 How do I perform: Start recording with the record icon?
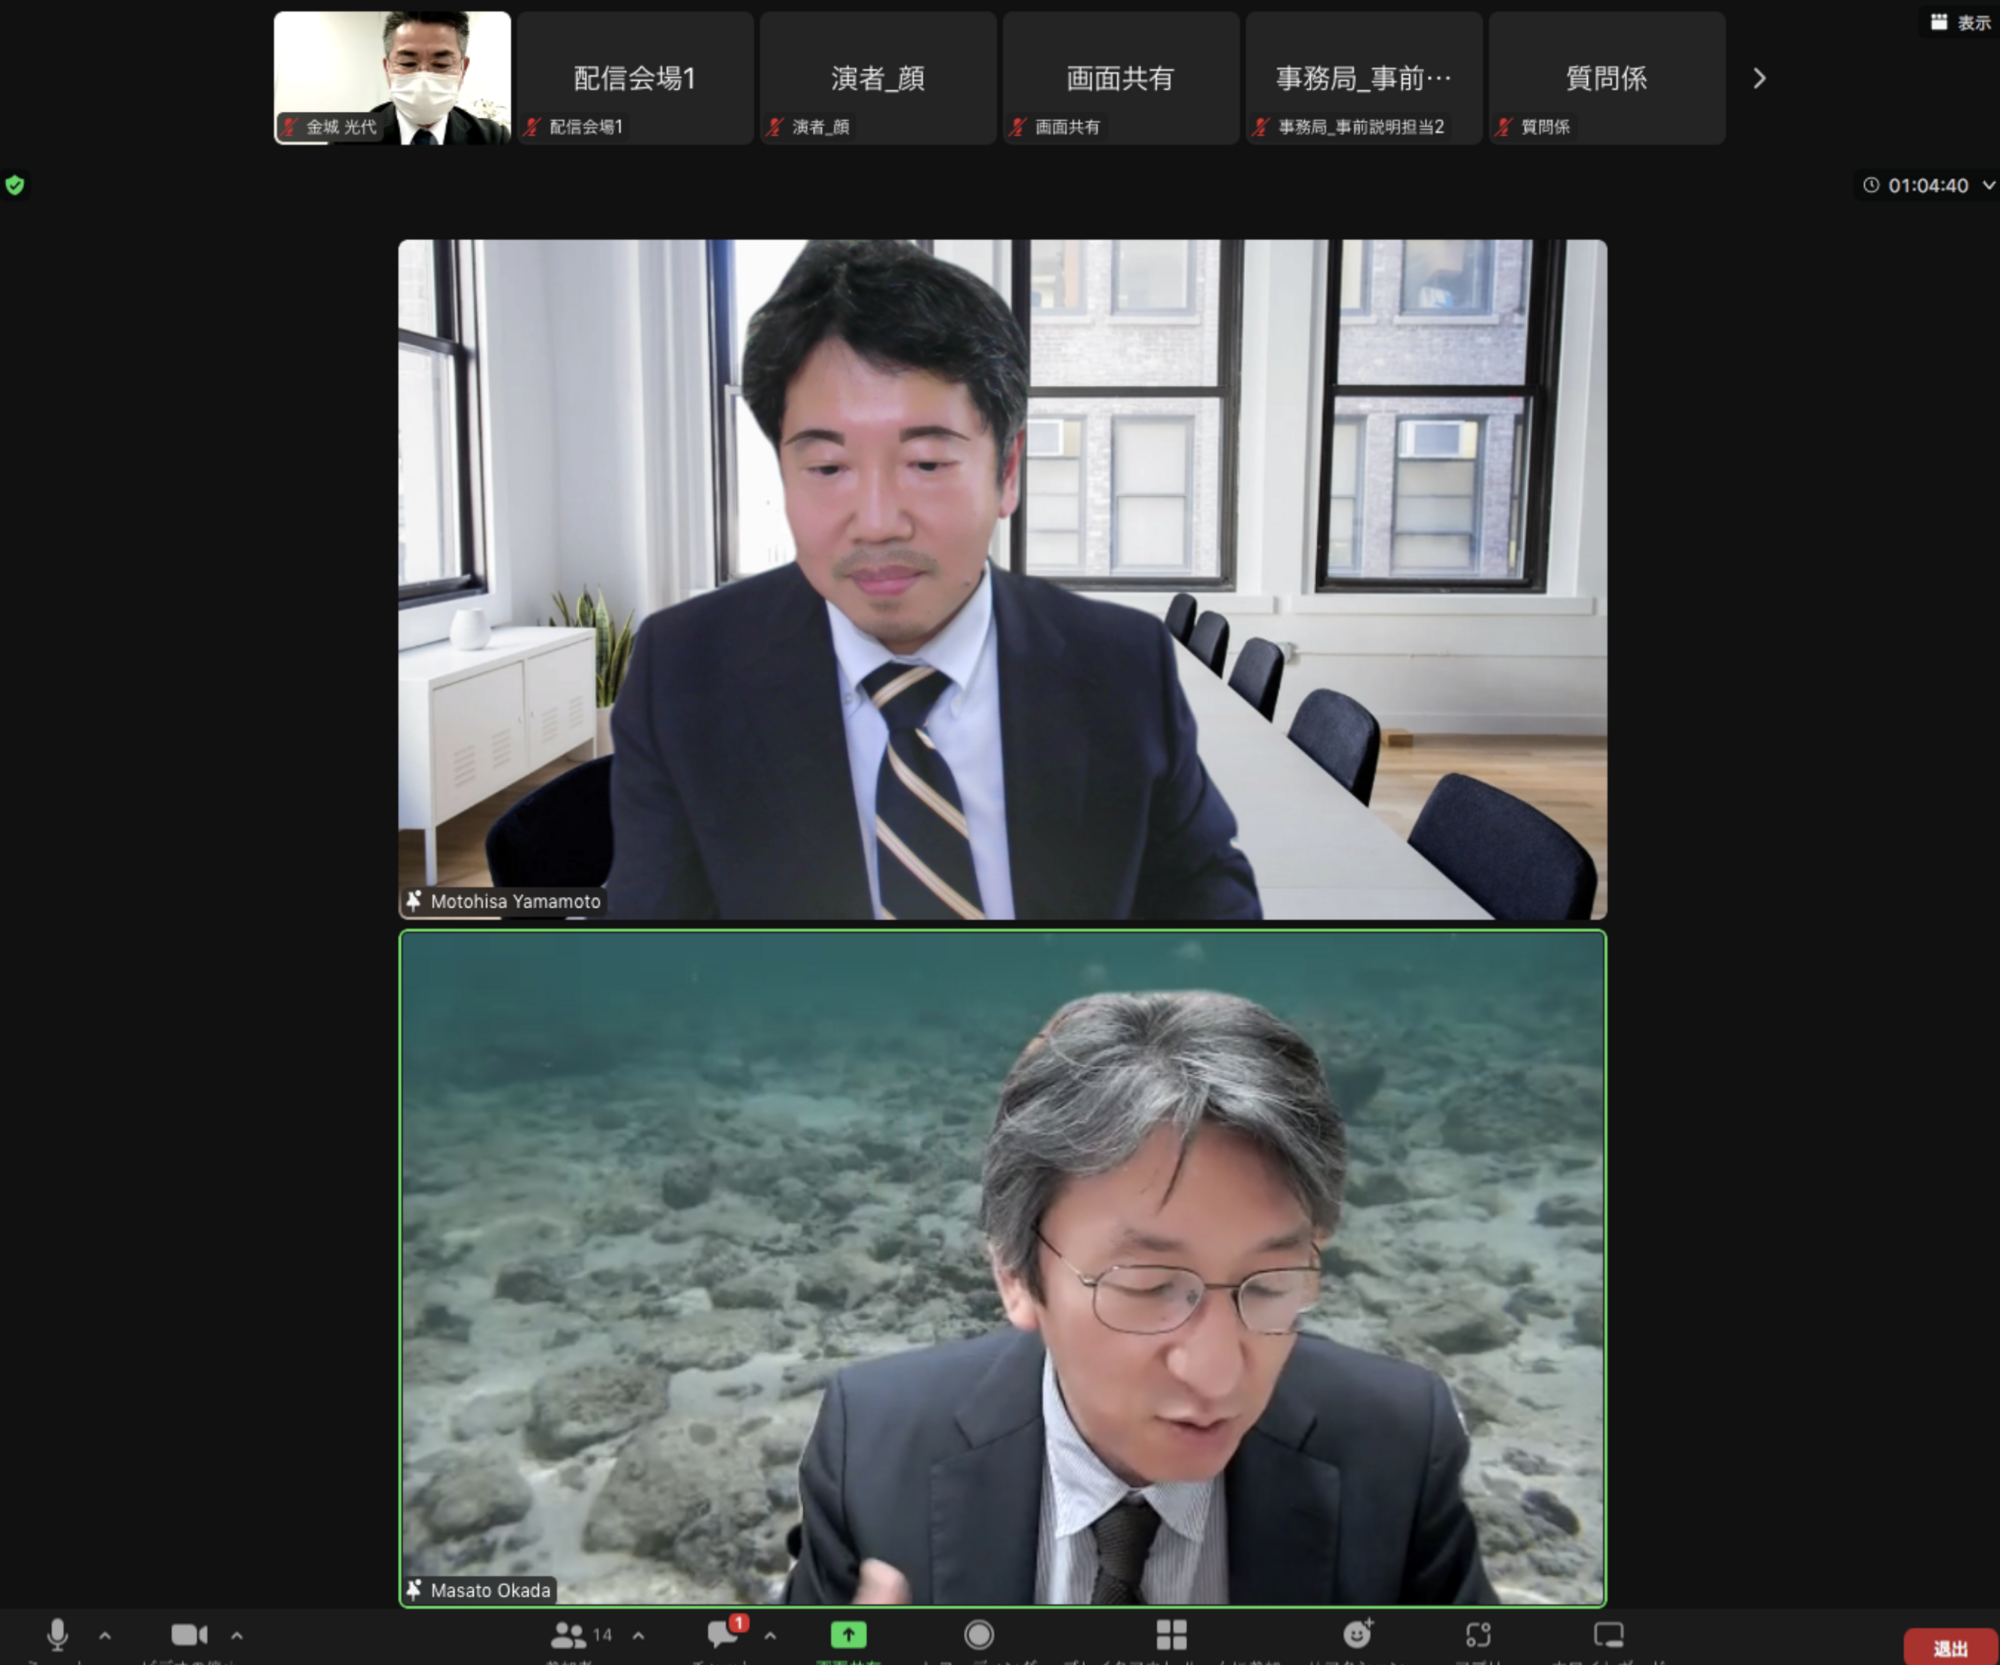point(978,1634)
